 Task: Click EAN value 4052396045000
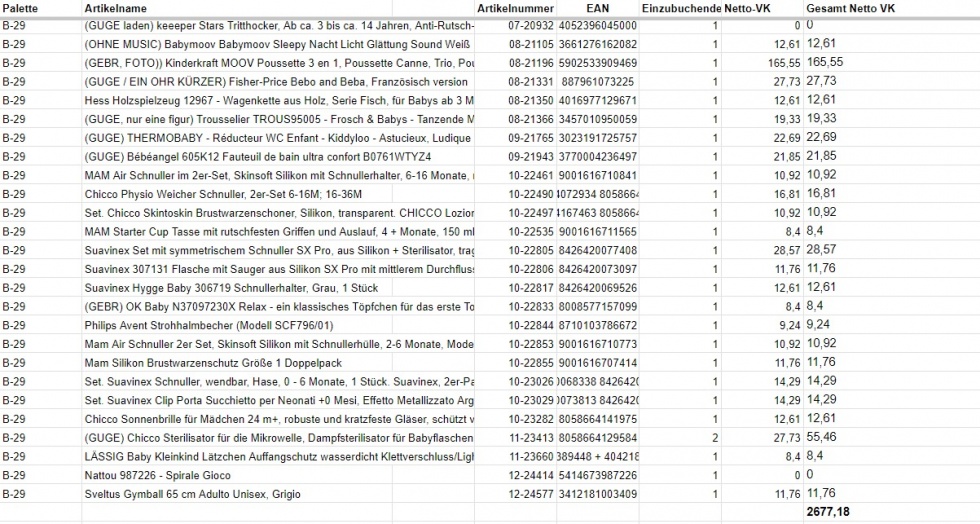[598, 26]
